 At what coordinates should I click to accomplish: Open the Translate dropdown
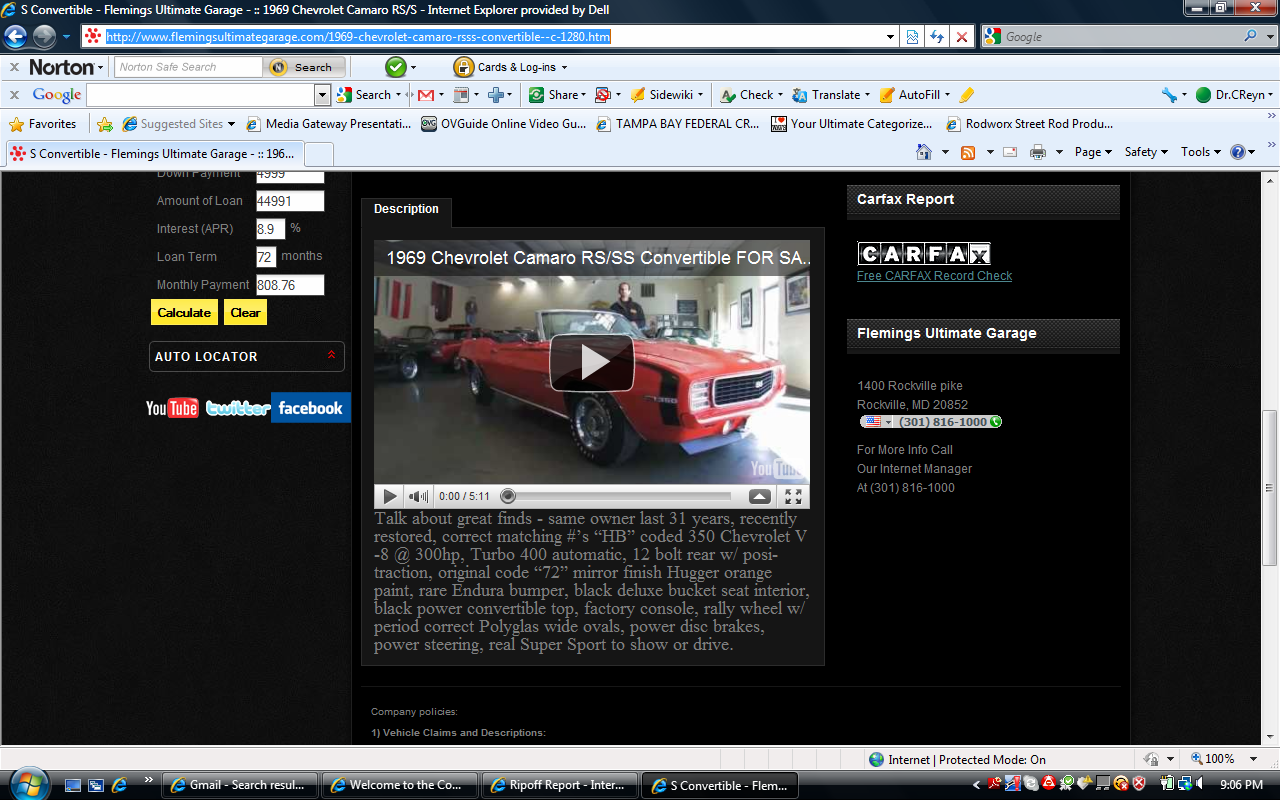click(831, 95)
